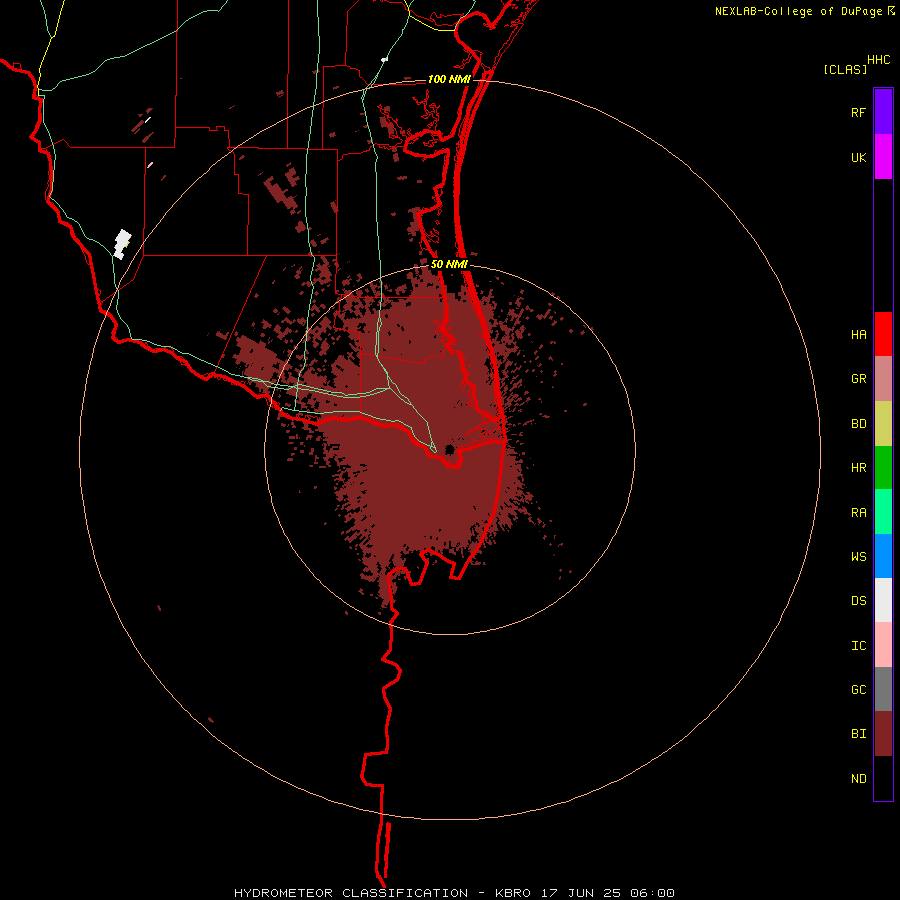Click the 50 NMI range ring label
Image resolution: width=900 pixels, height=900 pixels.
[449, 264]
